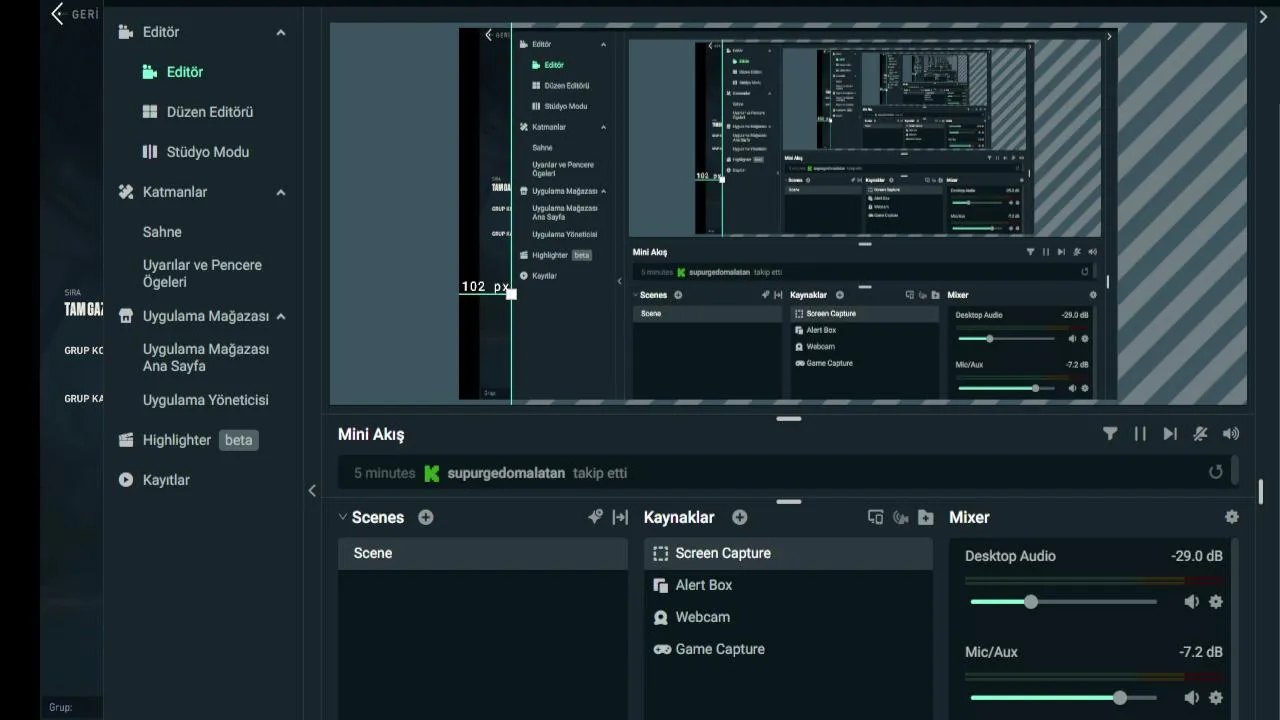The width and height of the screenshot is (1280, 720).
Task: Select the Webcam source
Action: point(788,617)
